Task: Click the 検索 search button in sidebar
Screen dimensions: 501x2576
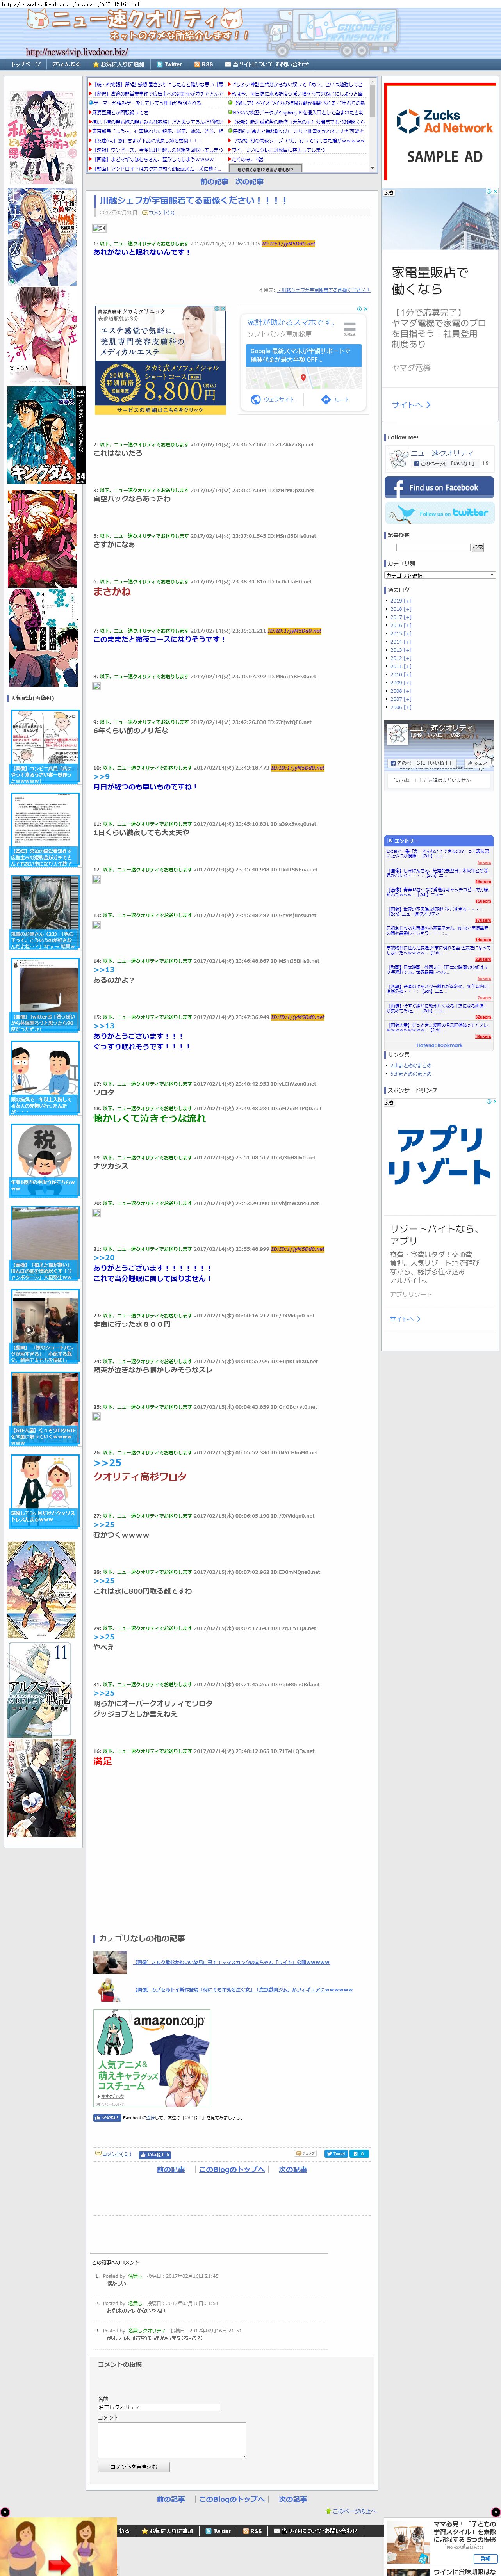Action: [477, 547]
